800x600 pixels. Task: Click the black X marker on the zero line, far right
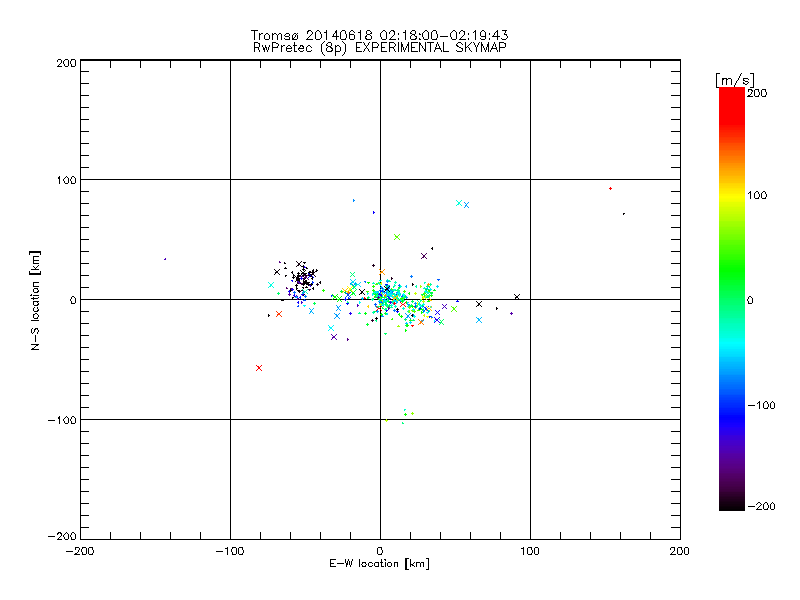(x=517, y=297)
